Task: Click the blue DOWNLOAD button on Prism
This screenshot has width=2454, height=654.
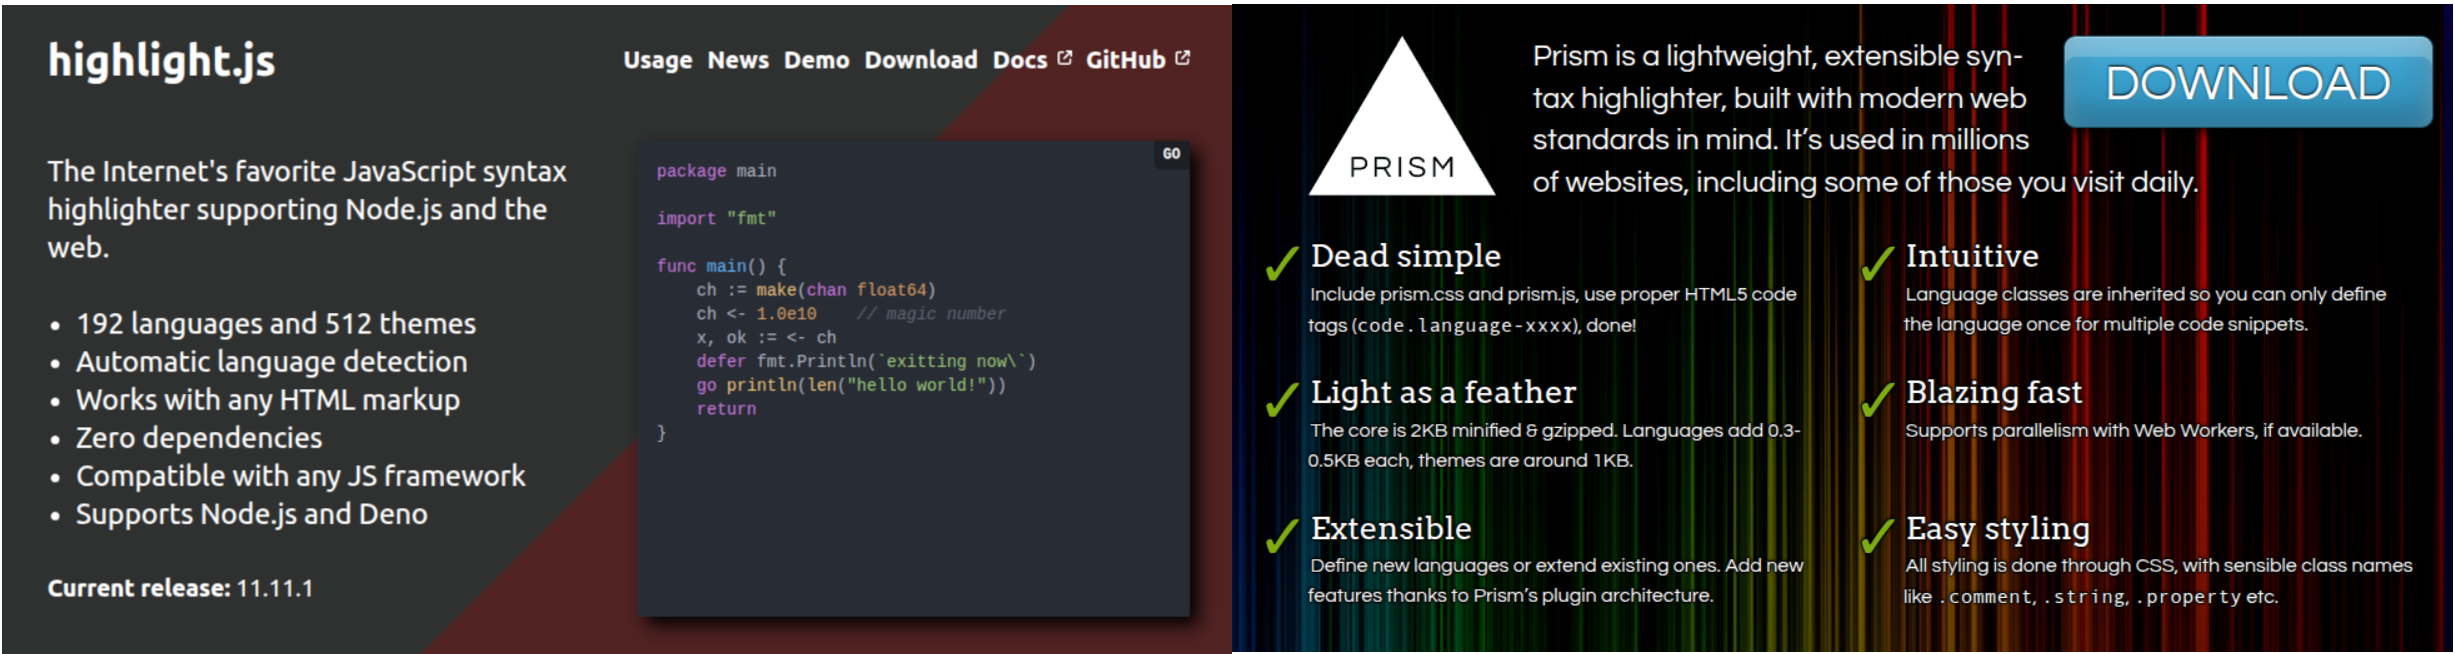Action: coord(2248,82)
